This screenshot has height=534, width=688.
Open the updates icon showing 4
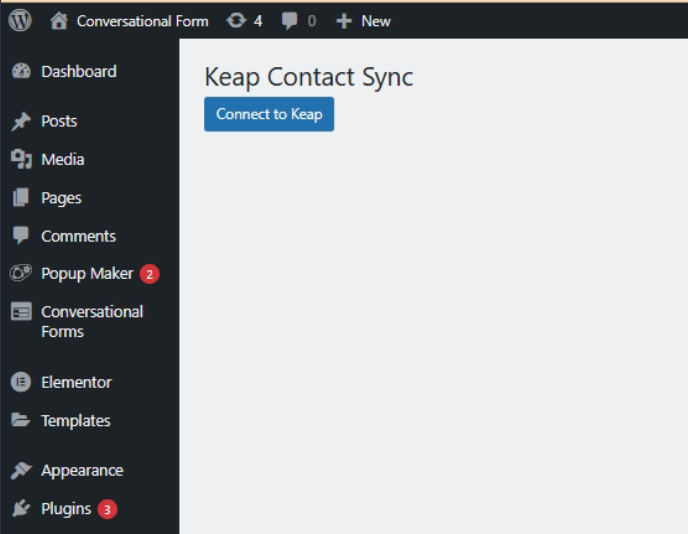click(x=236, y=20)
